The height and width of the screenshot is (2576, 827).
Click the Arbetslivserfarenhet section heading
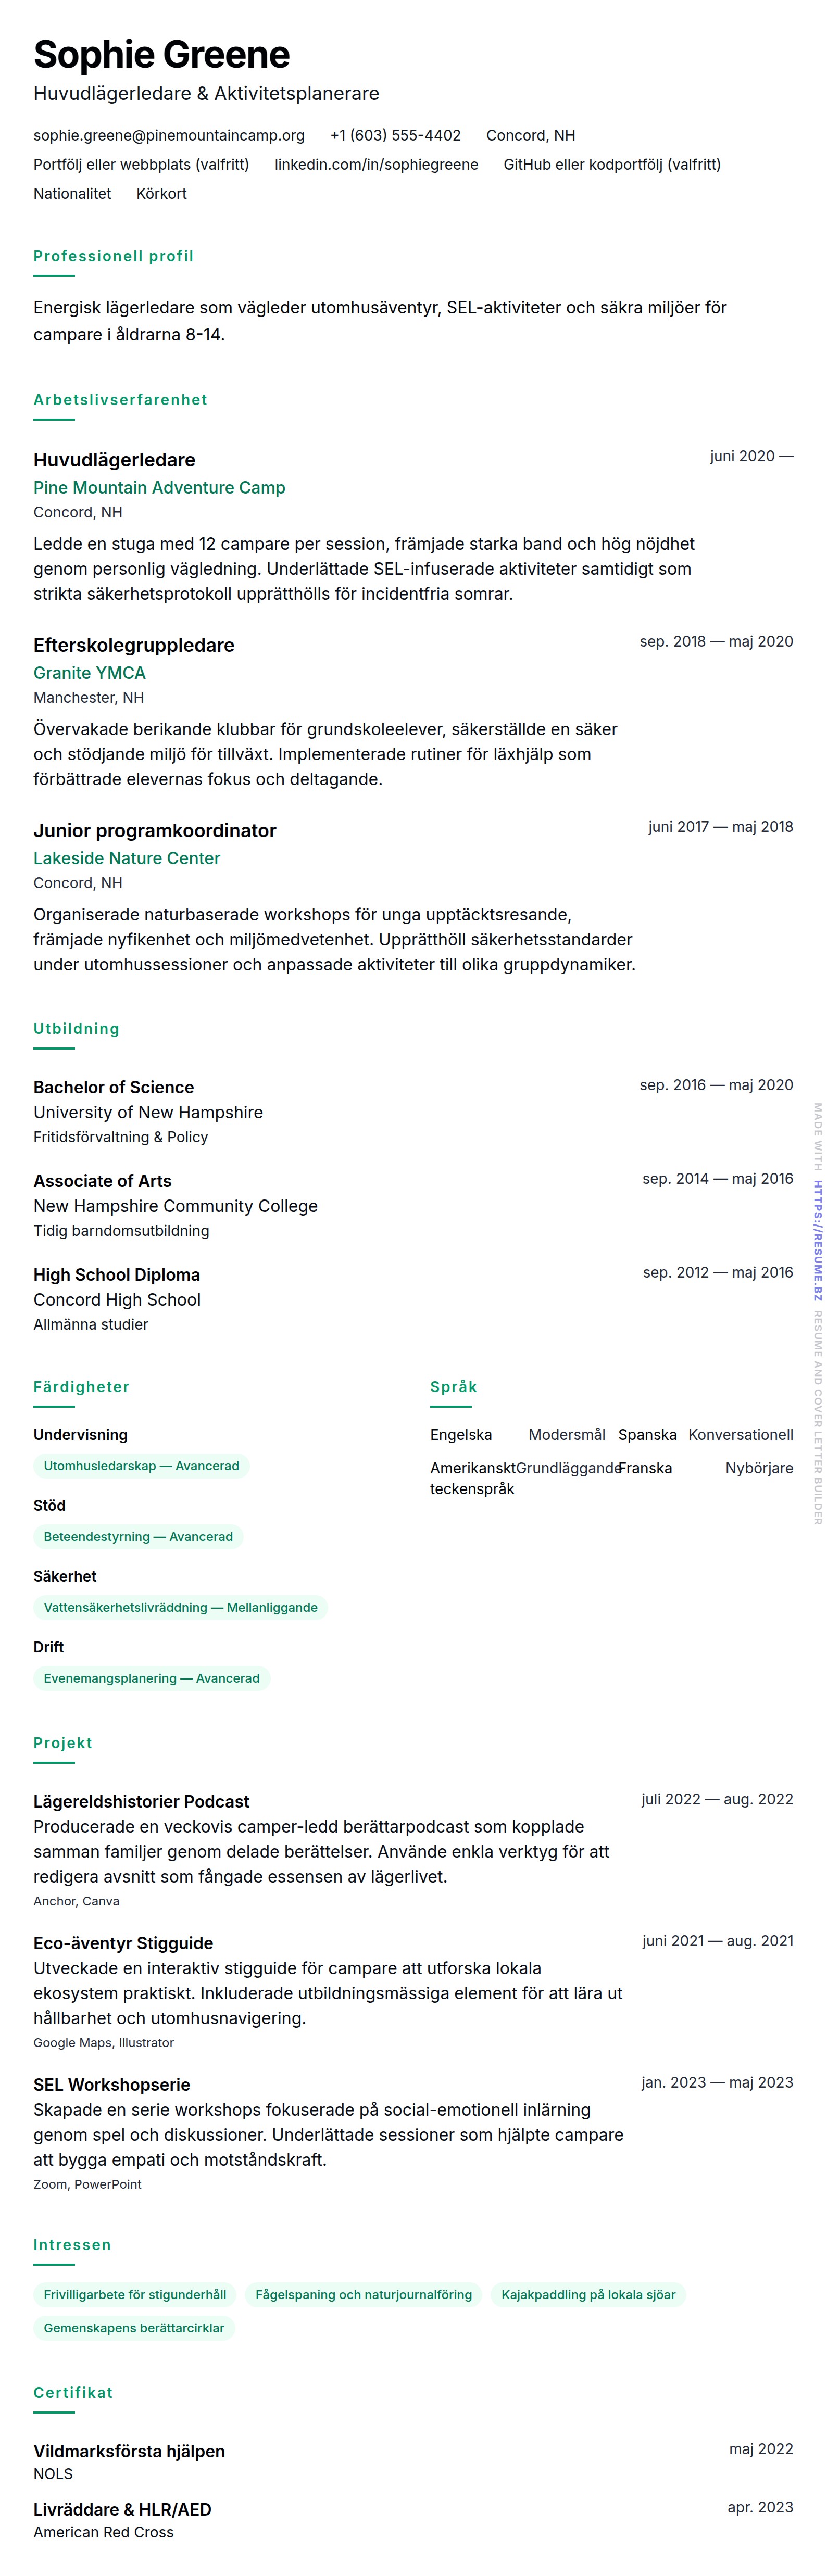[120, 399]
